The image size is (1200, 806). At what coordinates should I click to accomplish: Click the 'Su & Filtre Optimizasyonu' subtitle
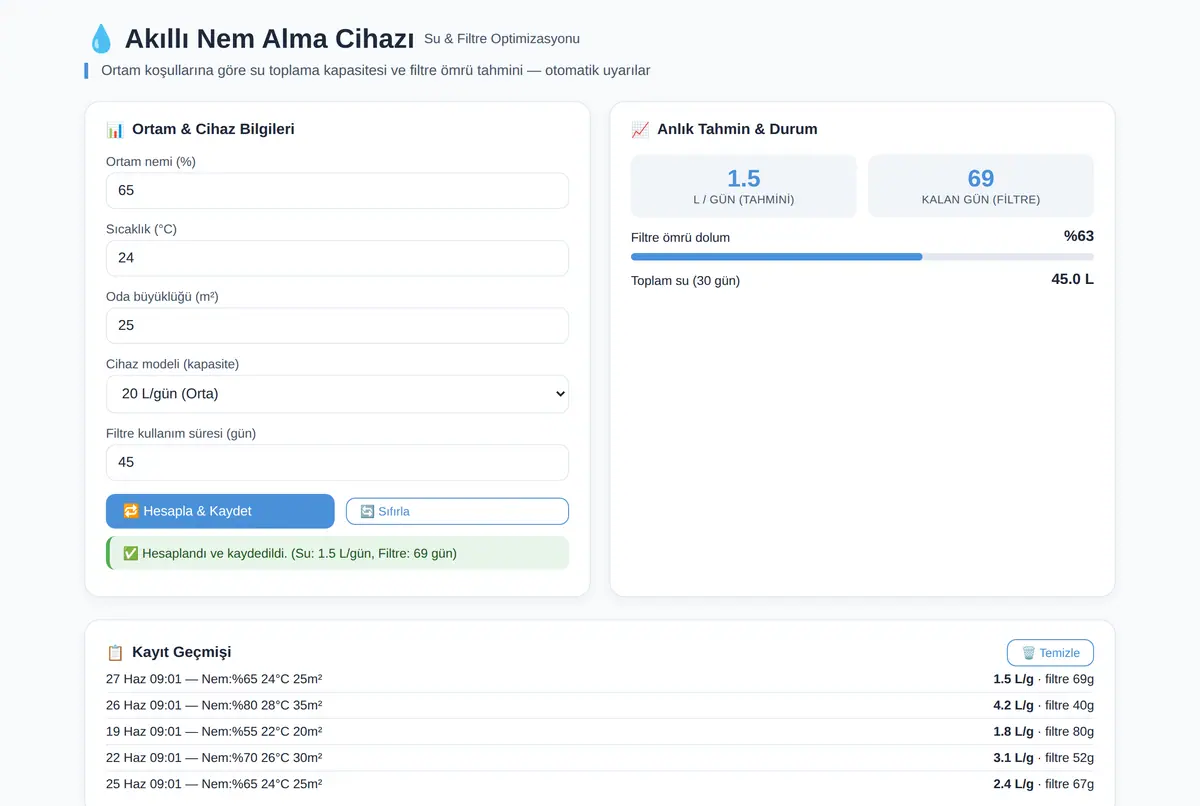click(502, 39)
